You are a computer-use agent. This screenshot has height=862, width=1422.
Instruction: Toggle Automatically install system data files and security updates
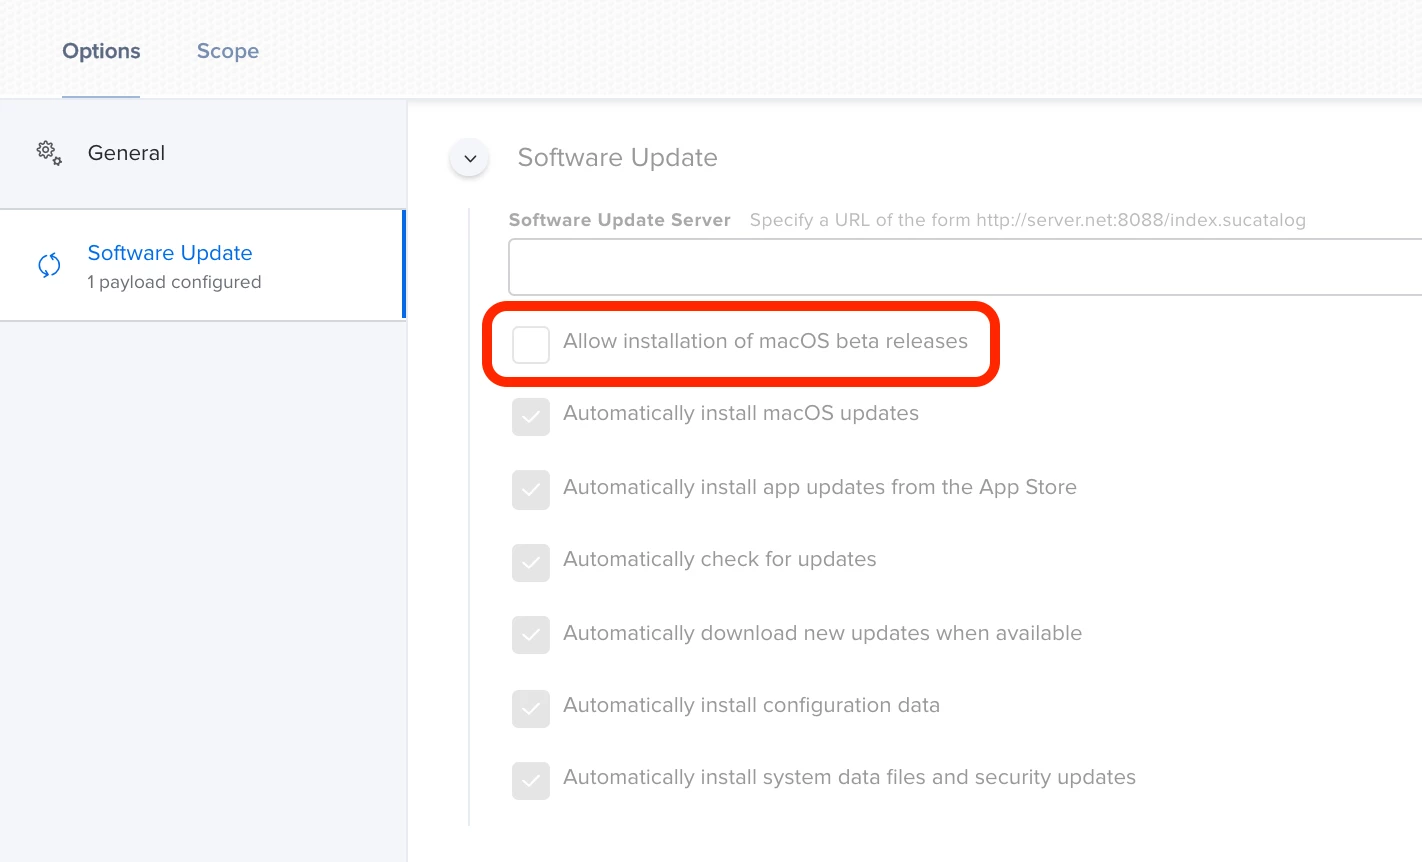click(531, 781)
